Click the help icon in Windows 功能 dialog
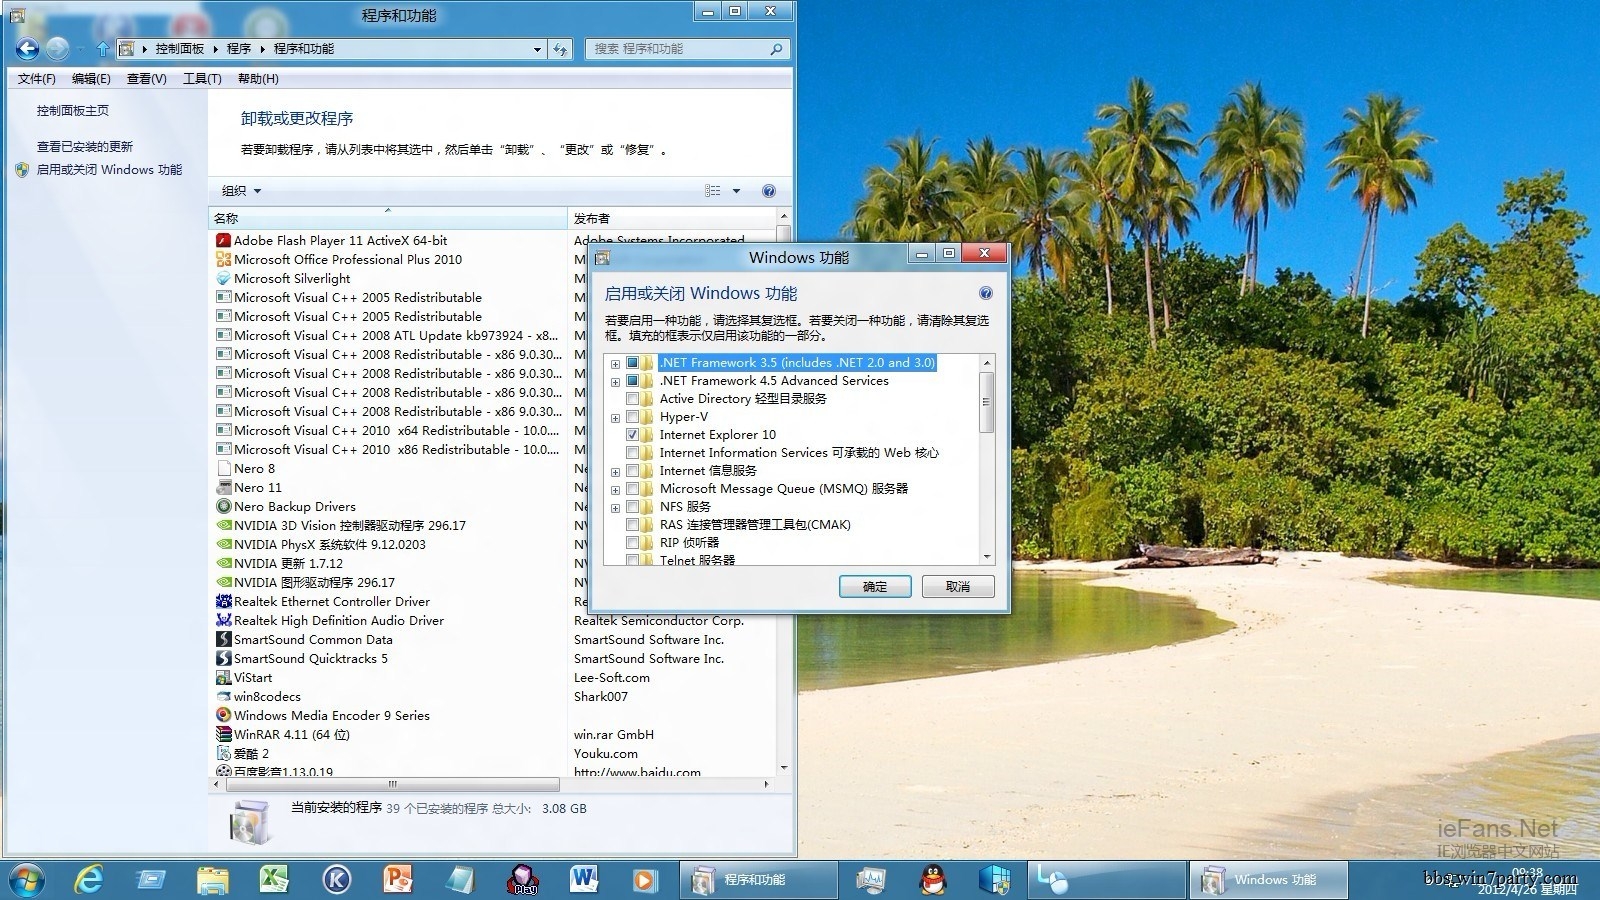This screenshot has height=900, width=1600. pyautogui.click(x=985, y=294)
